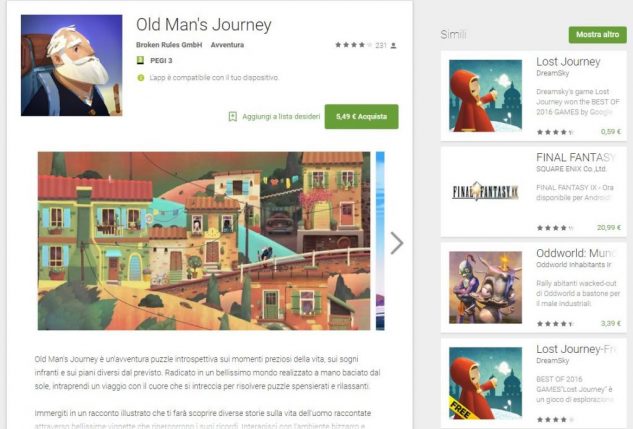Click the compatibility info icon
Screen dimensions: 633x429
point(140,77)
